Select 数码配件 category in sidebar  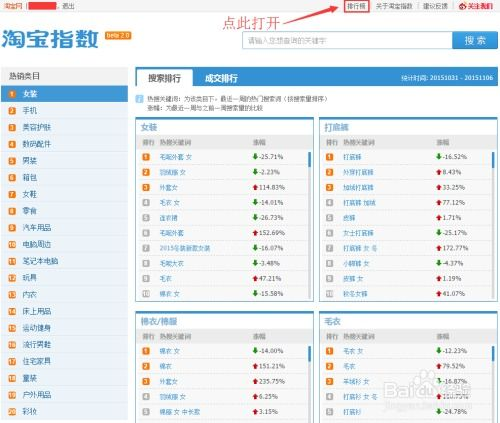[x=64, y=144]
